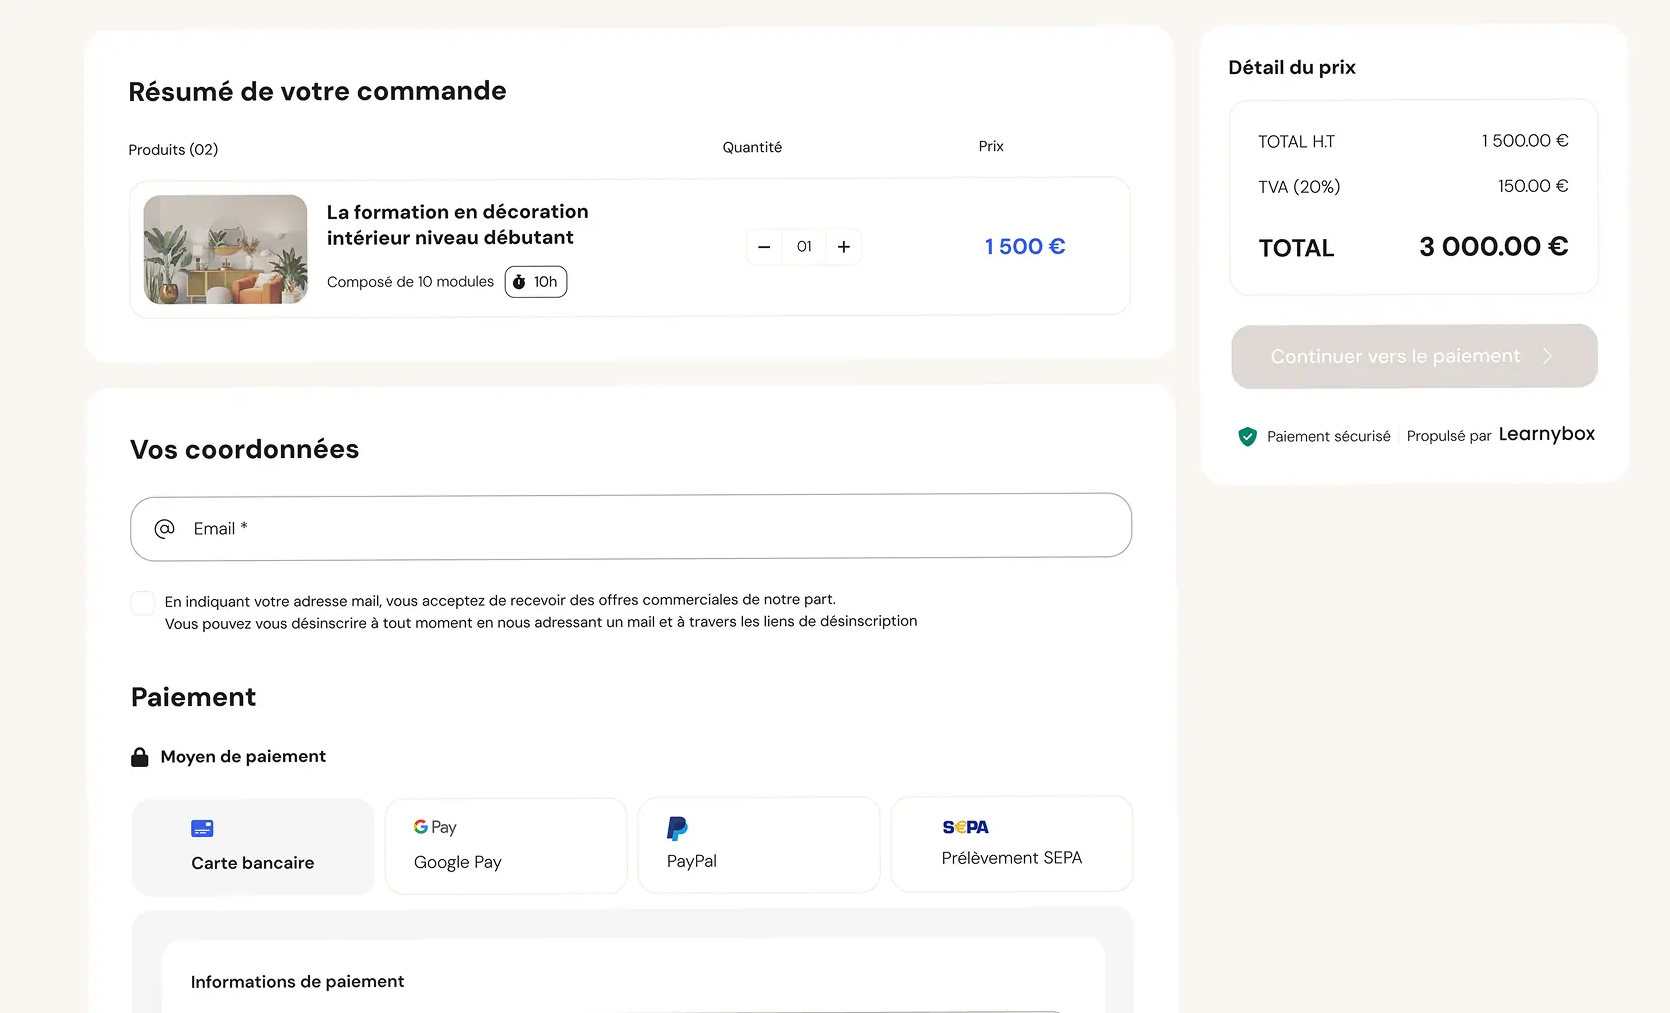
Task: Click the 1 500.00 € pre-tax amount
Action: [1525, 141]
